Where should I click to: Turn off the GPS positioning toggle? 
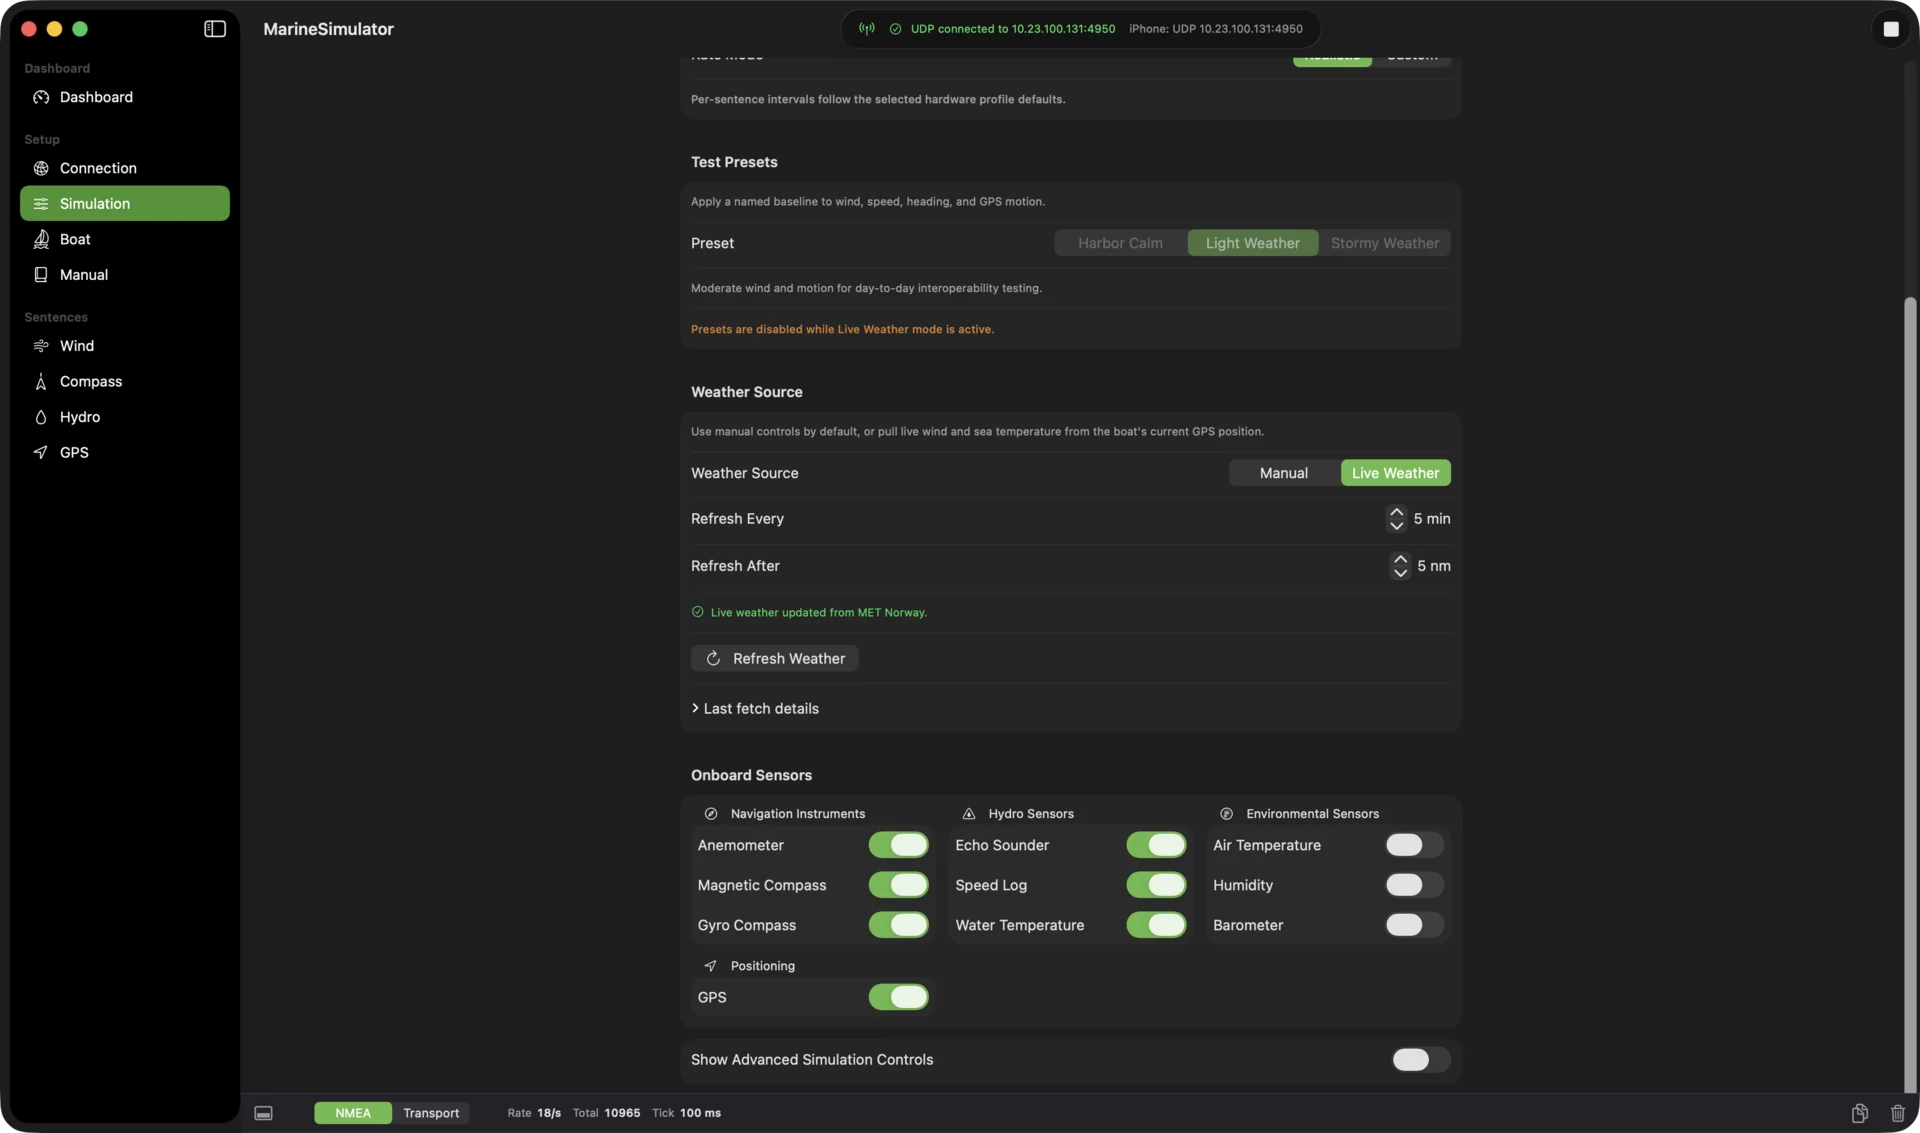click(x=898, y=997)
